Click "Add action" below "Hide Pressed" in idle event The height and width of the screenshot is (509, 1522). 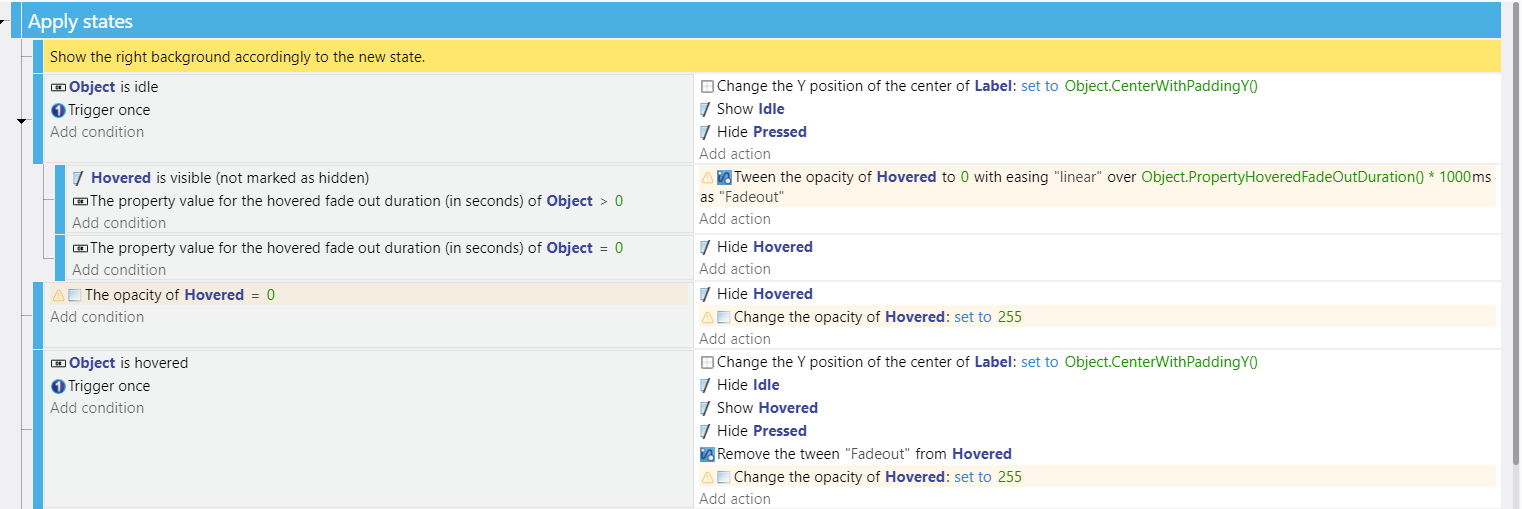(x=735, y=154)
